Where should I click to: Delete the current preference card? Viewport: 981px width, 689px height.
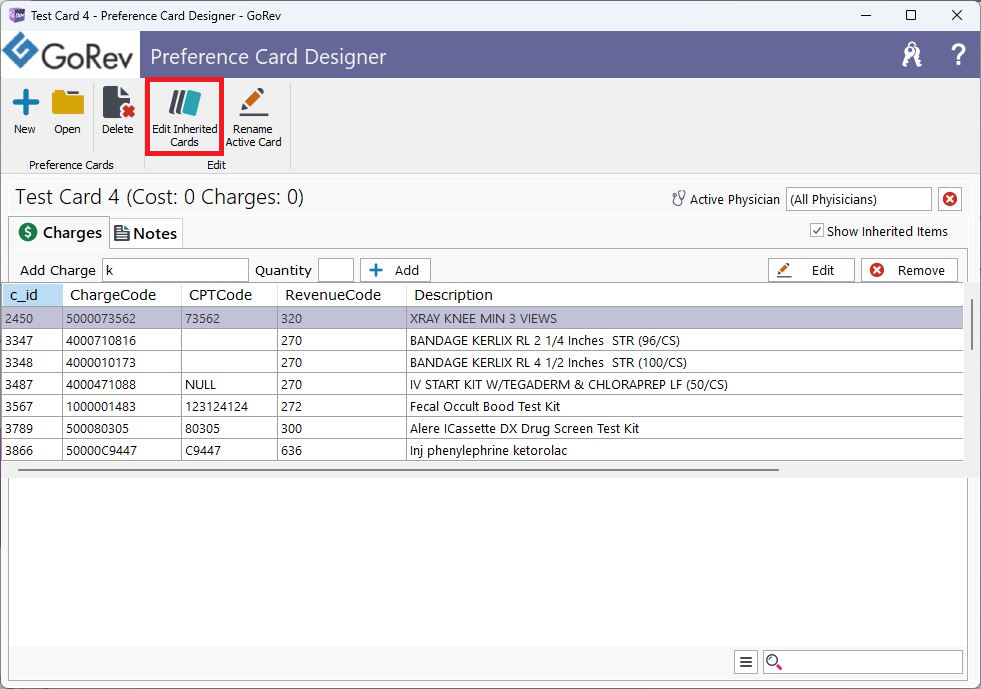pos(118,112)
